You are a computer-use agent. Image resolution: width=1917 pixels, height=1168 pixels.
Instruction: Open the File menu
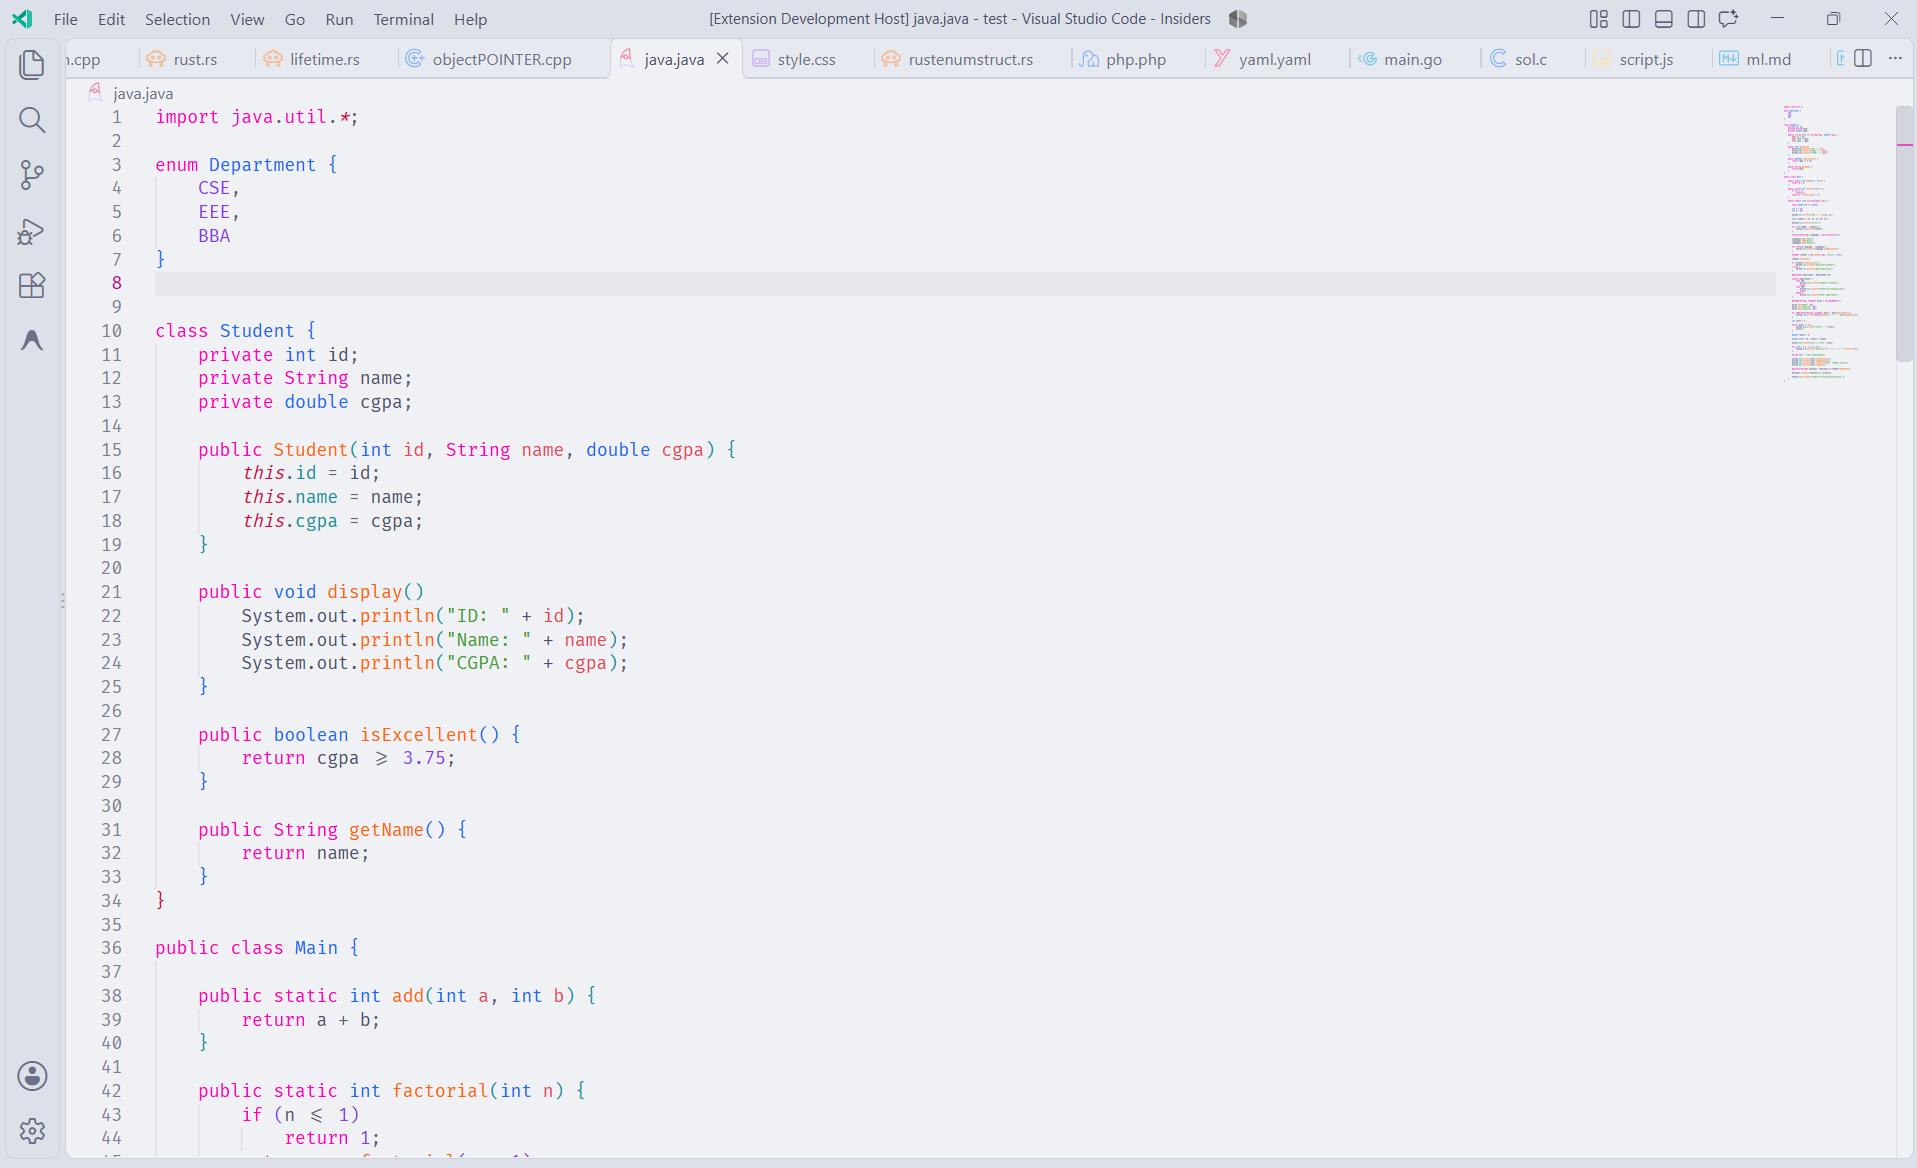click(x=66, y=19)
